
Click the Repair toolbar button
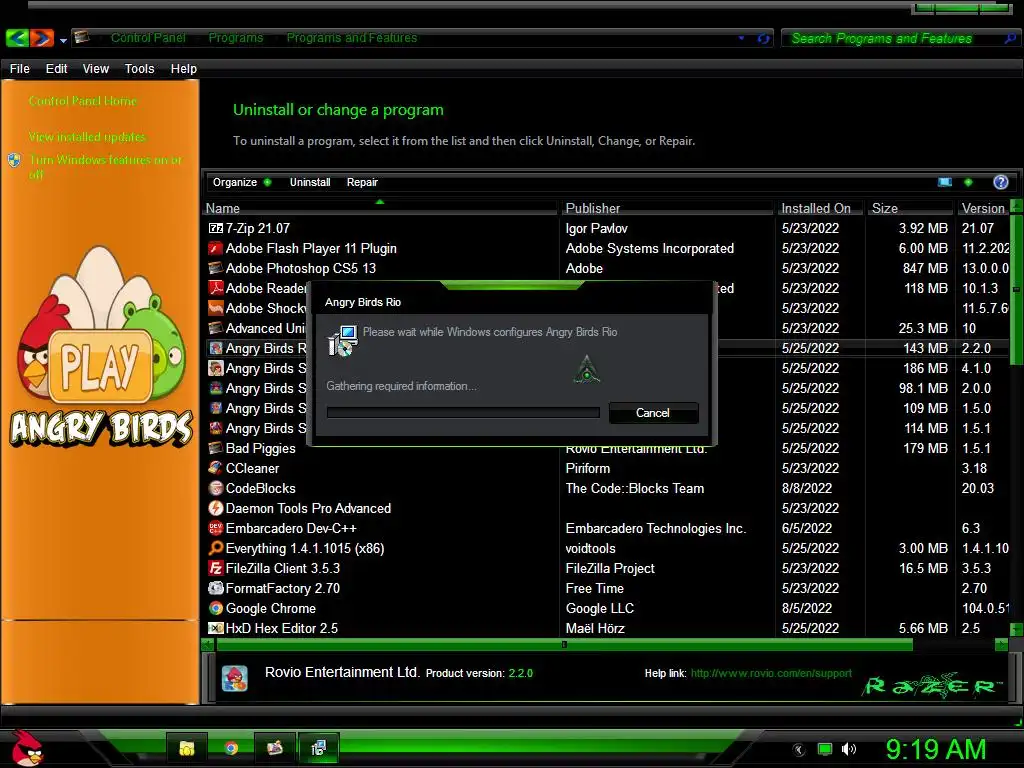362,182
